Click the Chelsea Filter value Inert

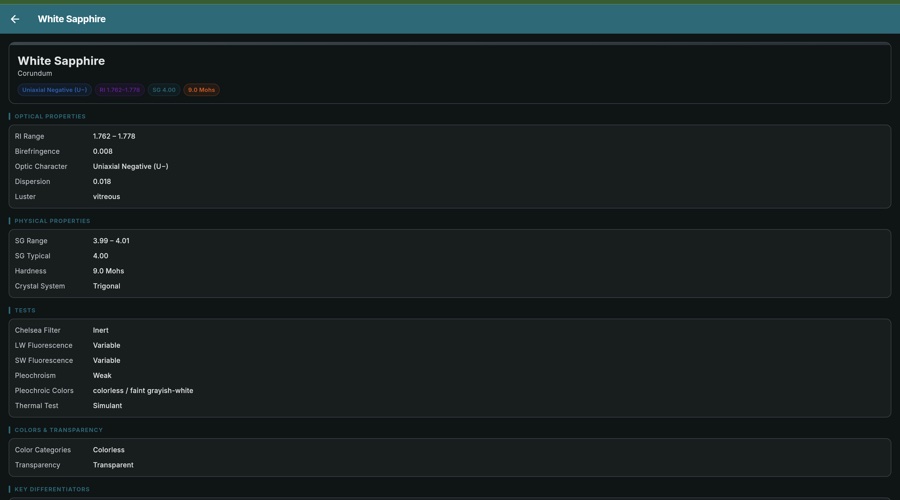point(101,330)
